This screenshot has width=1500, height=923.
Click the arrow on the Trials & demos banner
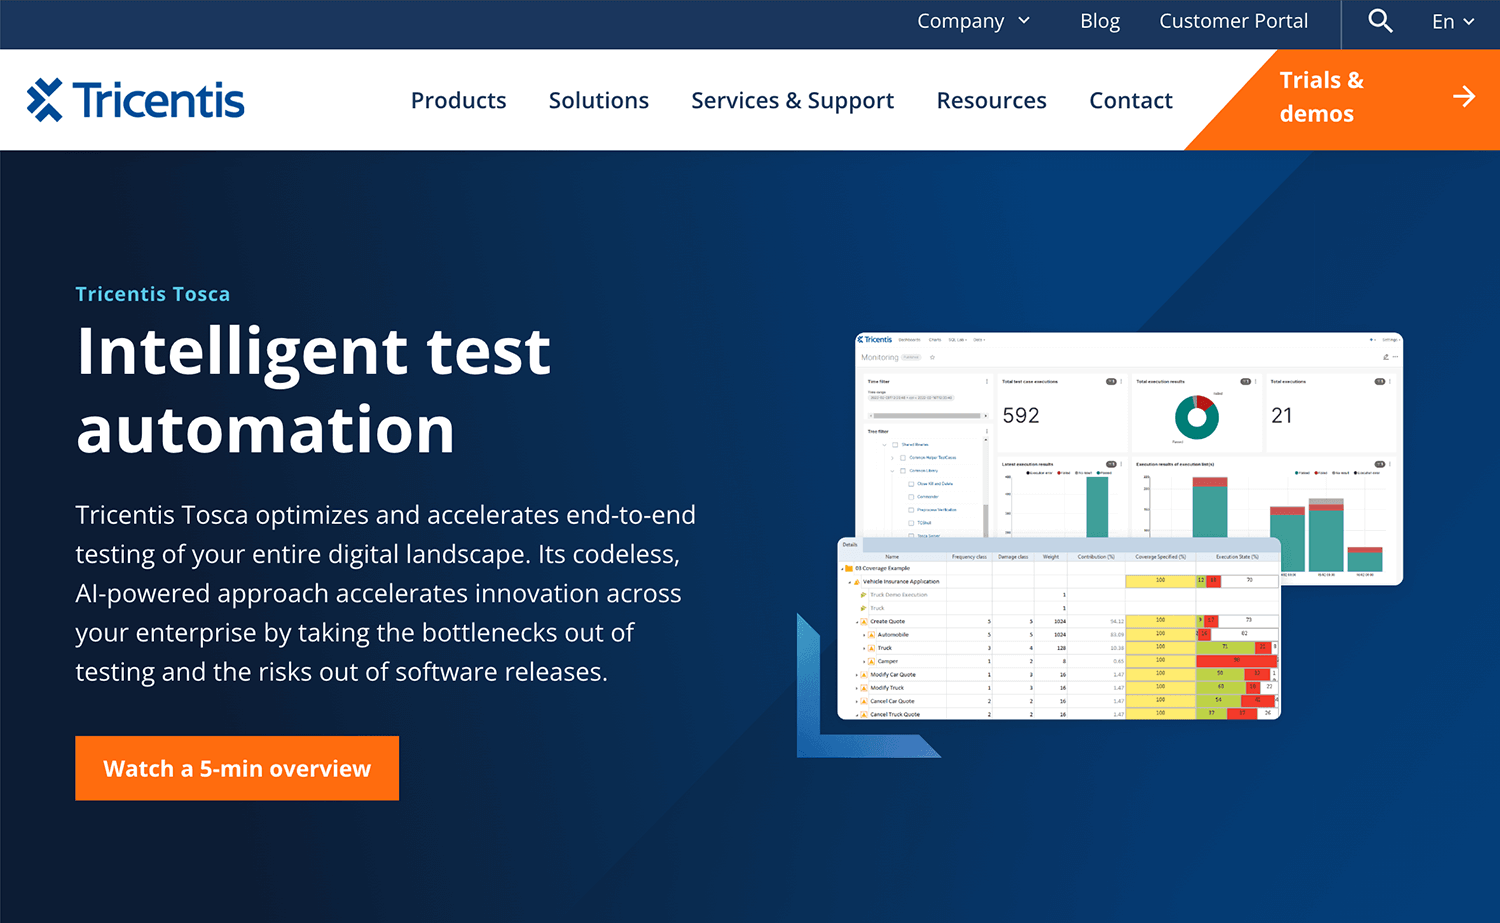[x=1464, y=96]
